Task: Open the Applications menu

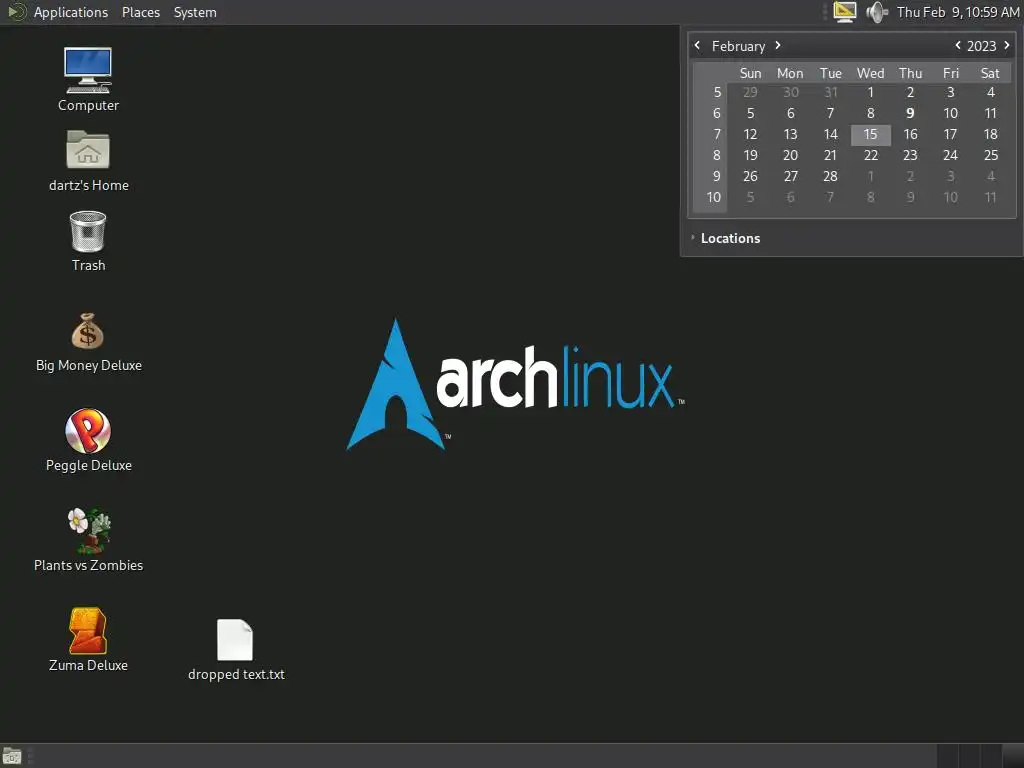Action: pos(71,12)
